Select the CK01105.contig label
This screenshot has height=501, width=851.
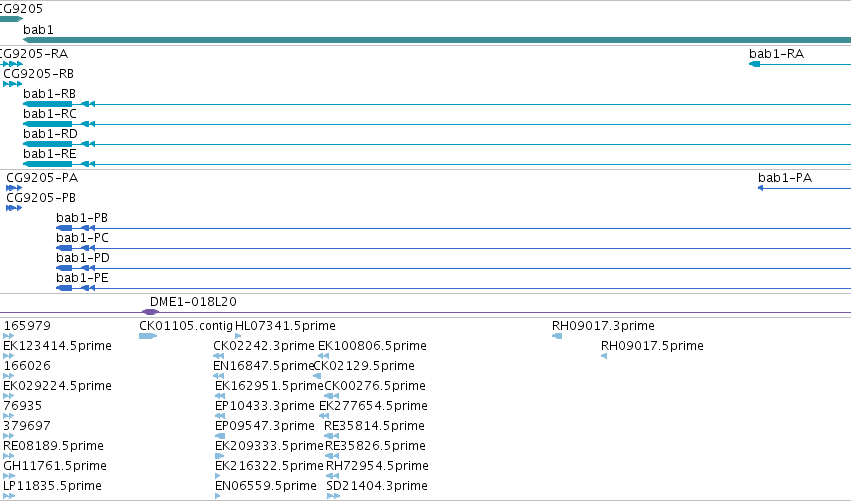(186, 326)
